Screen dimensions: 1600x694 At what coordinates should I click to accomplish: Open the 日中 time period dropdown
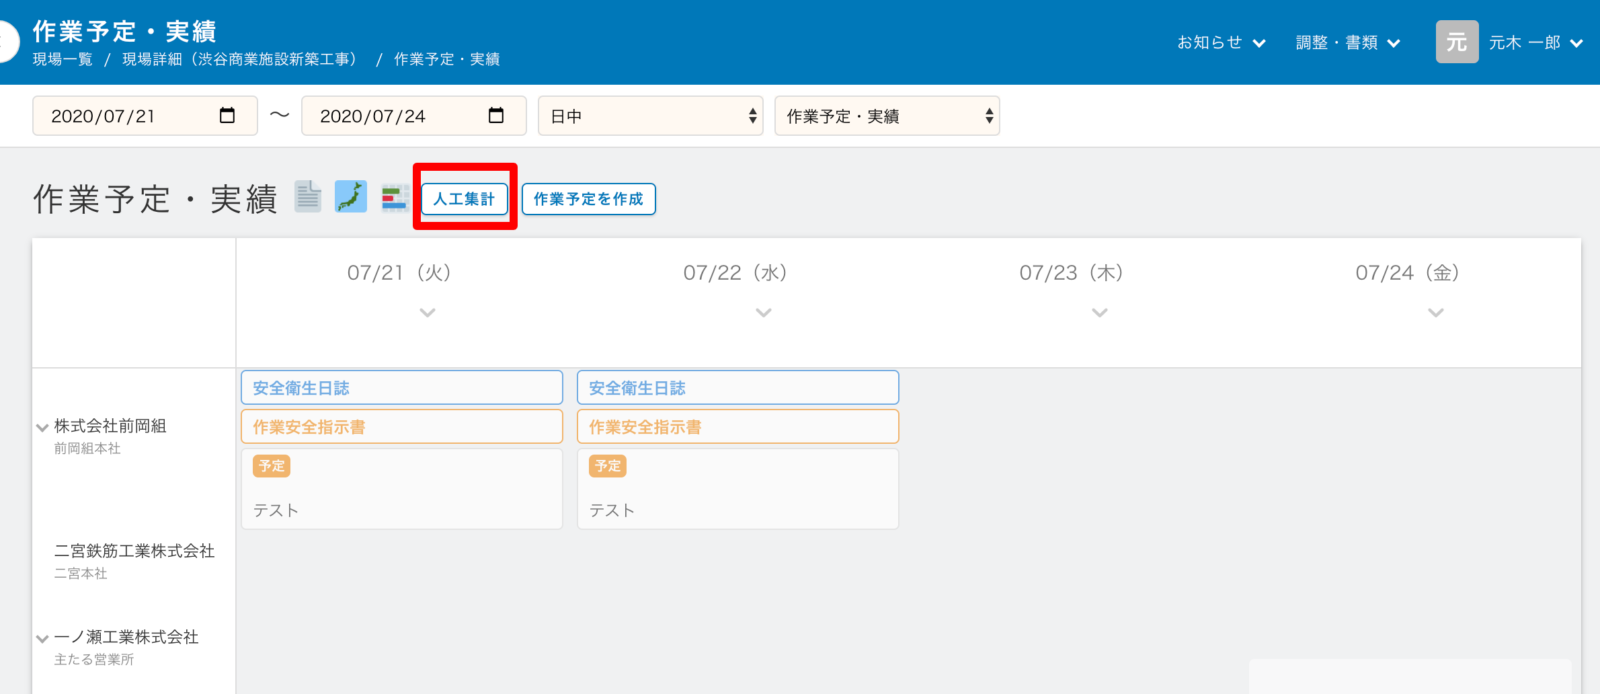pos(651,116)
